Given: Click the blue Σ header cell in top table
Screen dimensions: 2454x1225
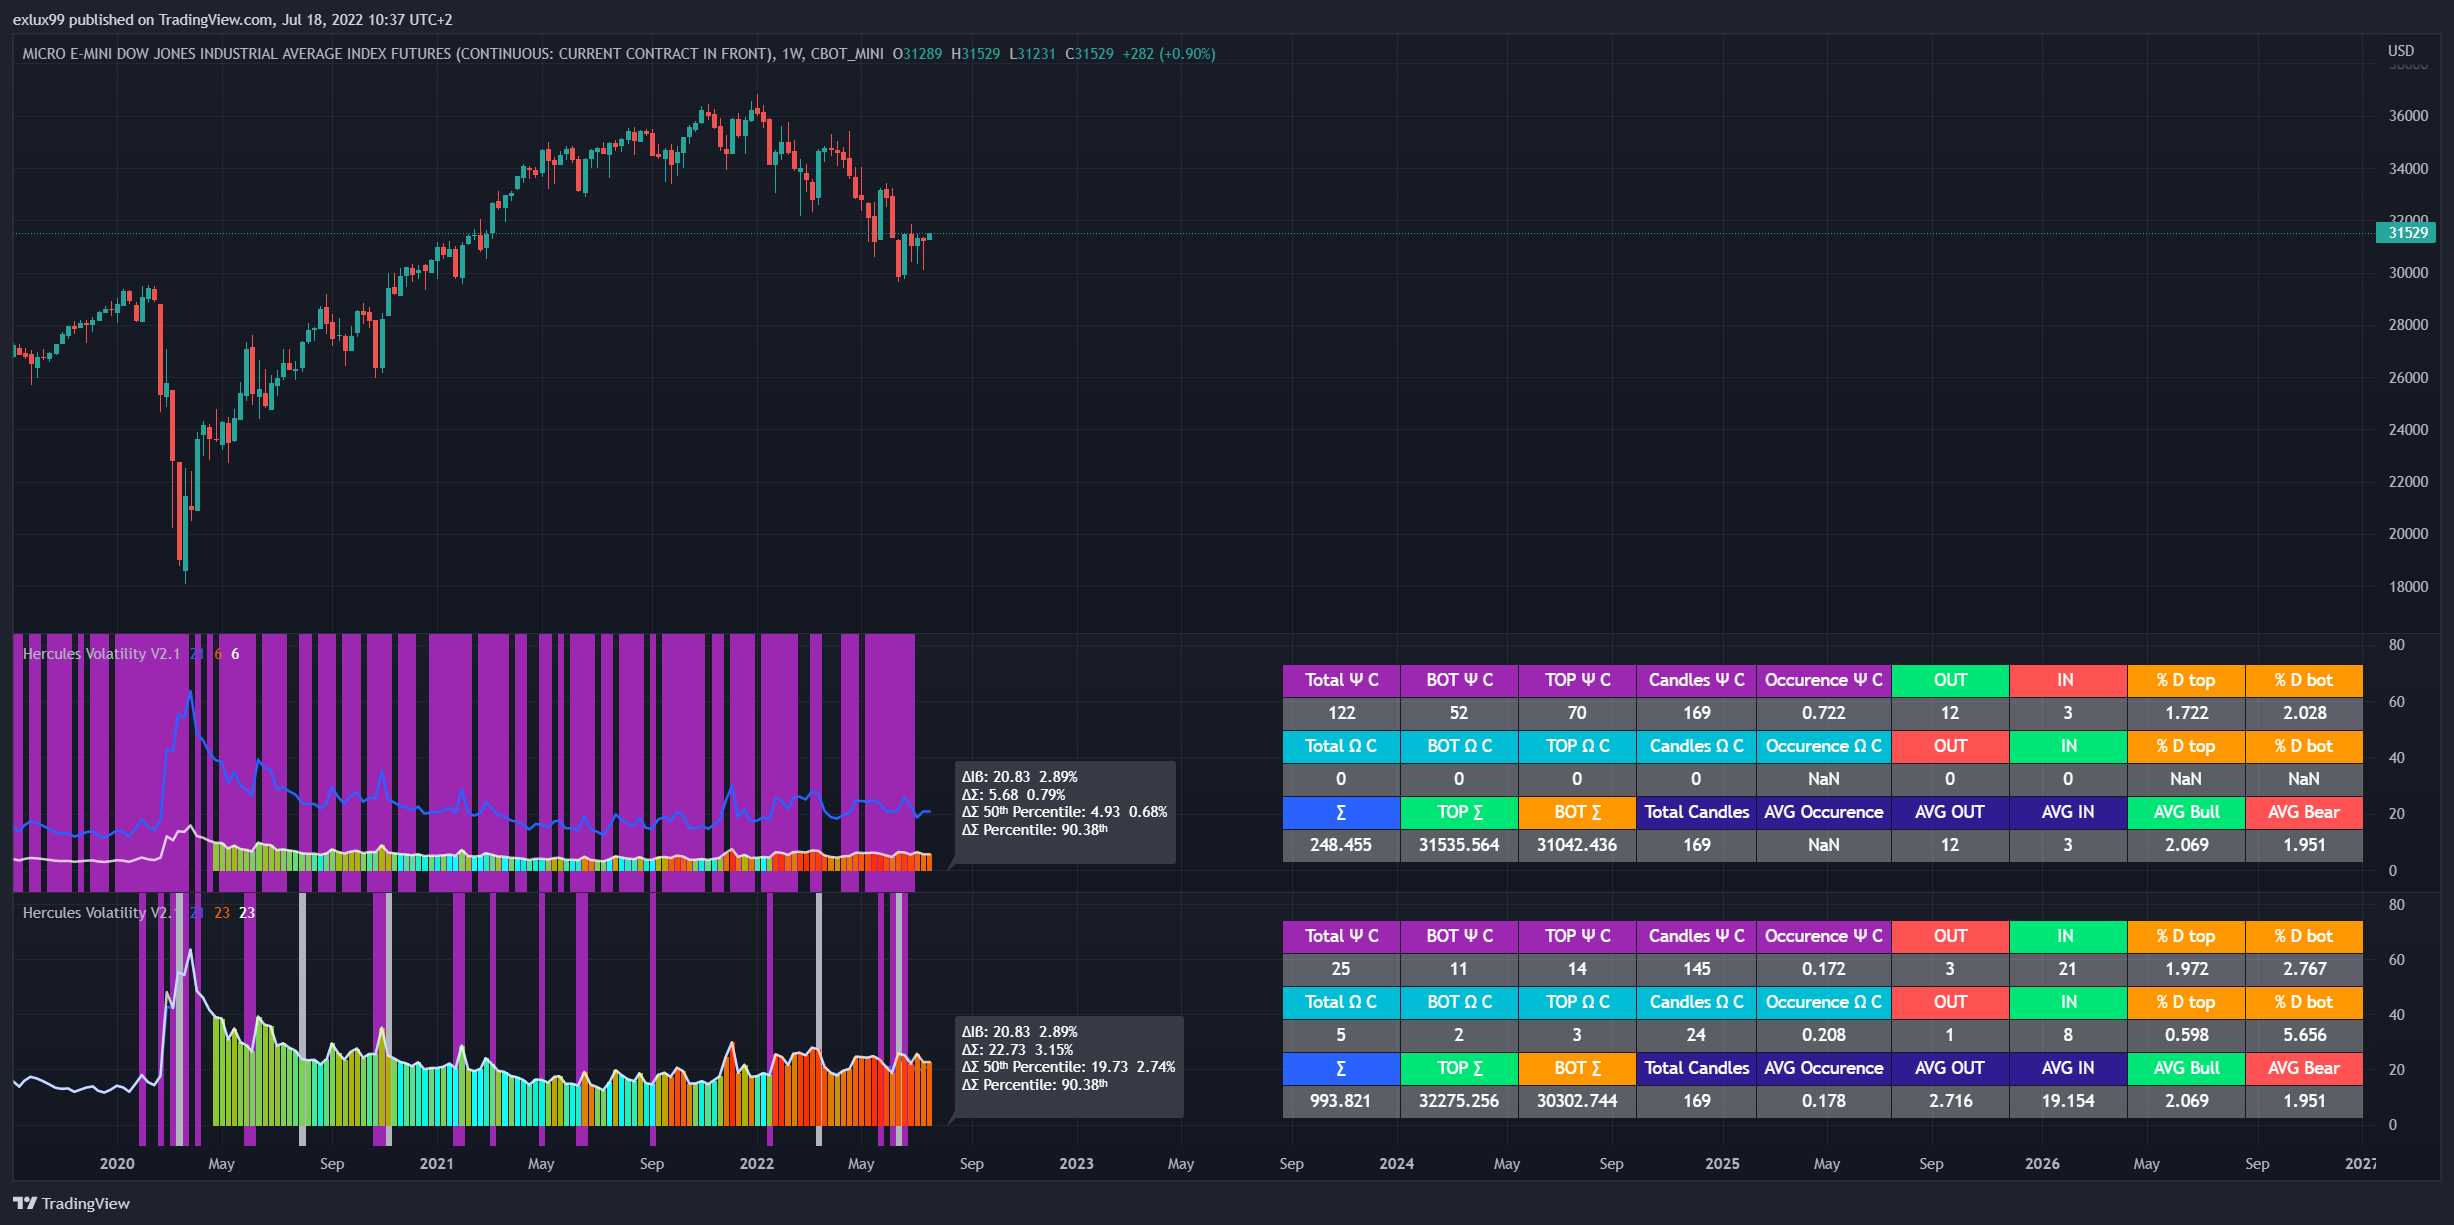Looking at the screenshot, I should pos(1340,812).
